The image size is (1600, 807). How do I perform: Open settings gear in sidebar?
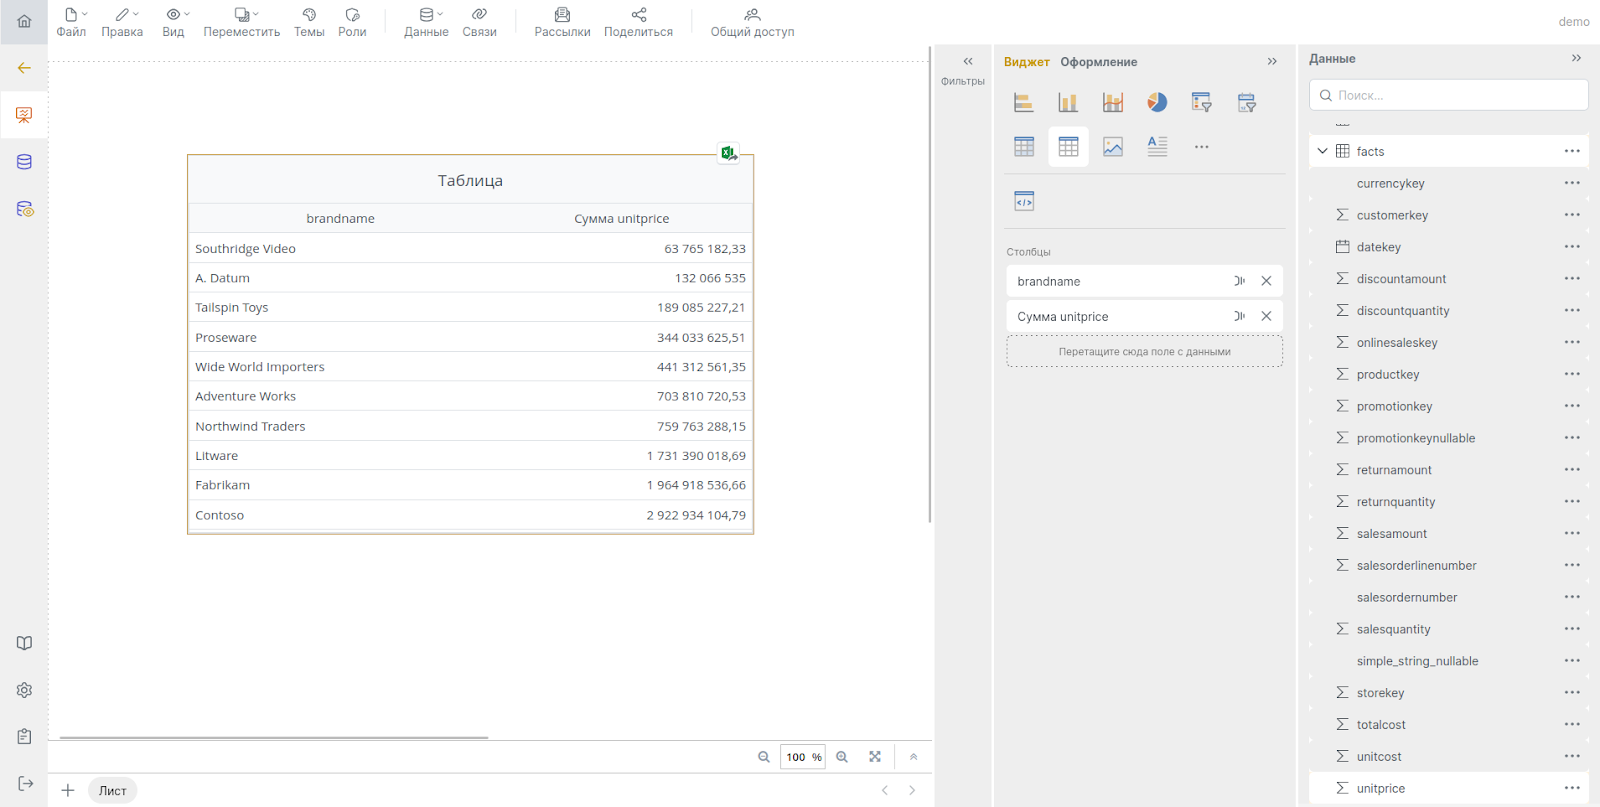[x=24, y=690]
